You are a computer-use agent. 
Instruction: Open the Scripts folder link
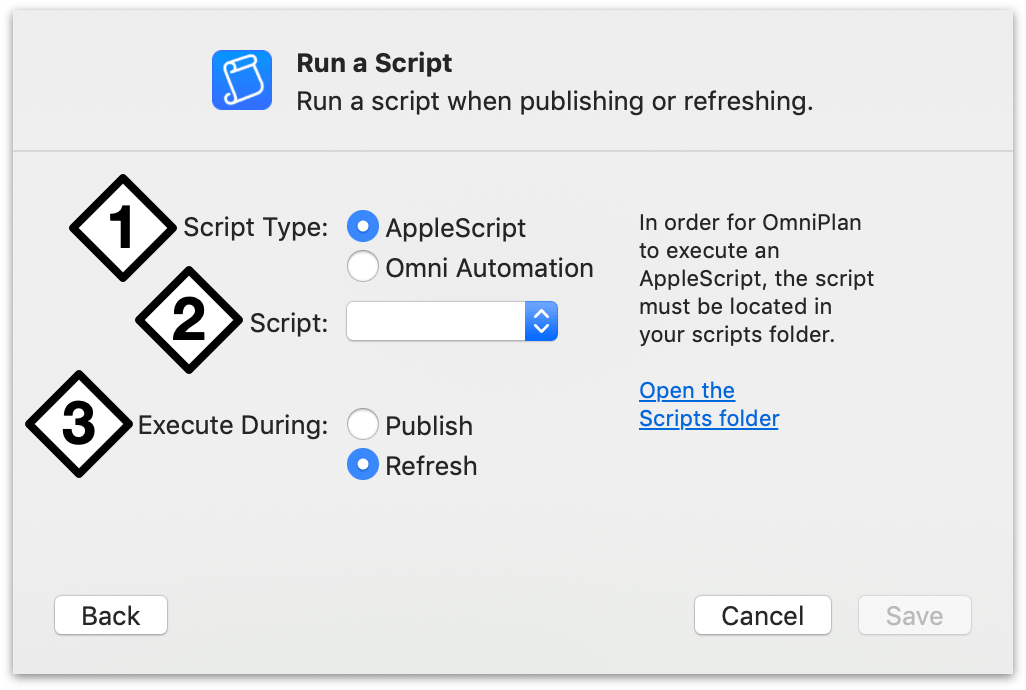tap(709, 404)
